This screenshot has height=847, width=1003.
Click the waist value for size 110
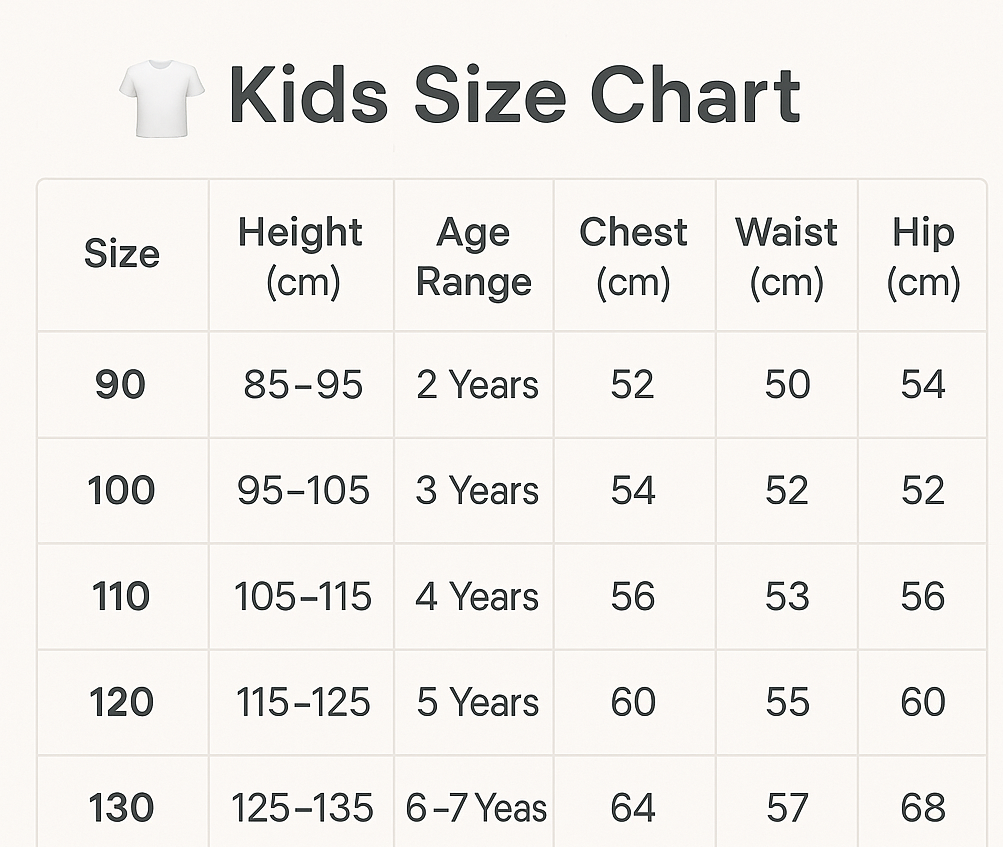pyautogui.click(x=787, y=597)
